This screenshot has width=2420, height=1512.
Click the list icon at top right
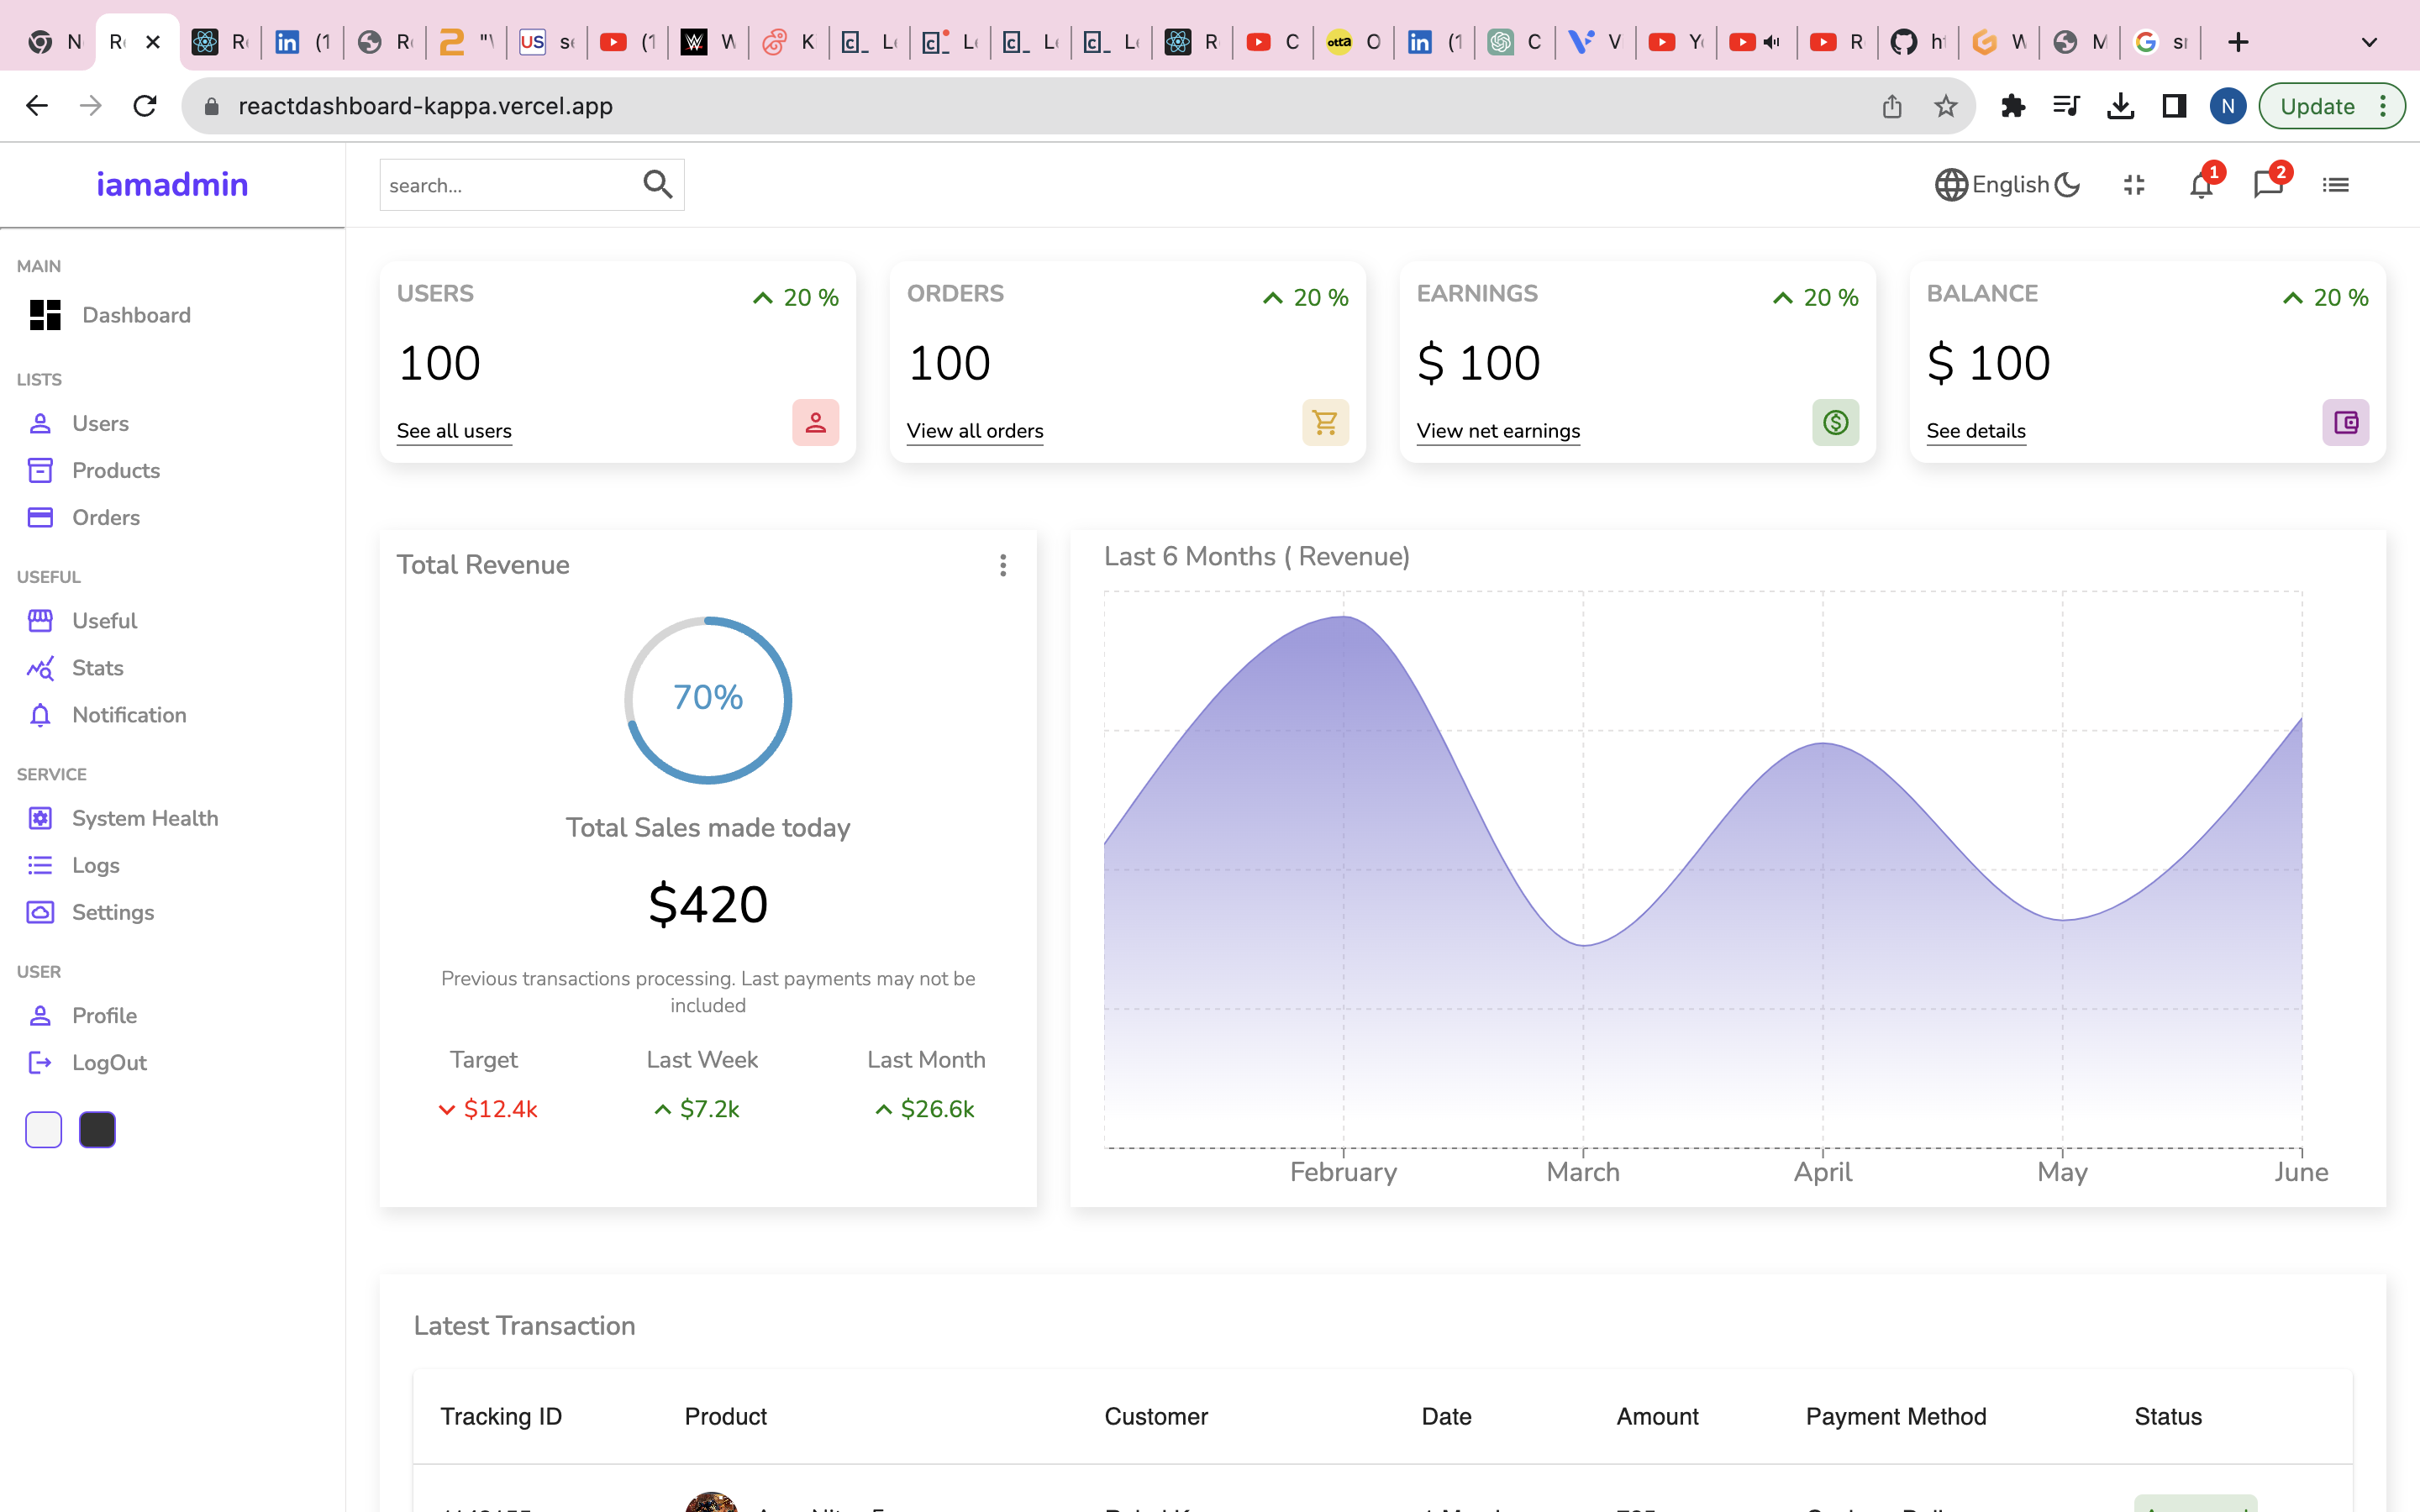tap(2335, 185)
